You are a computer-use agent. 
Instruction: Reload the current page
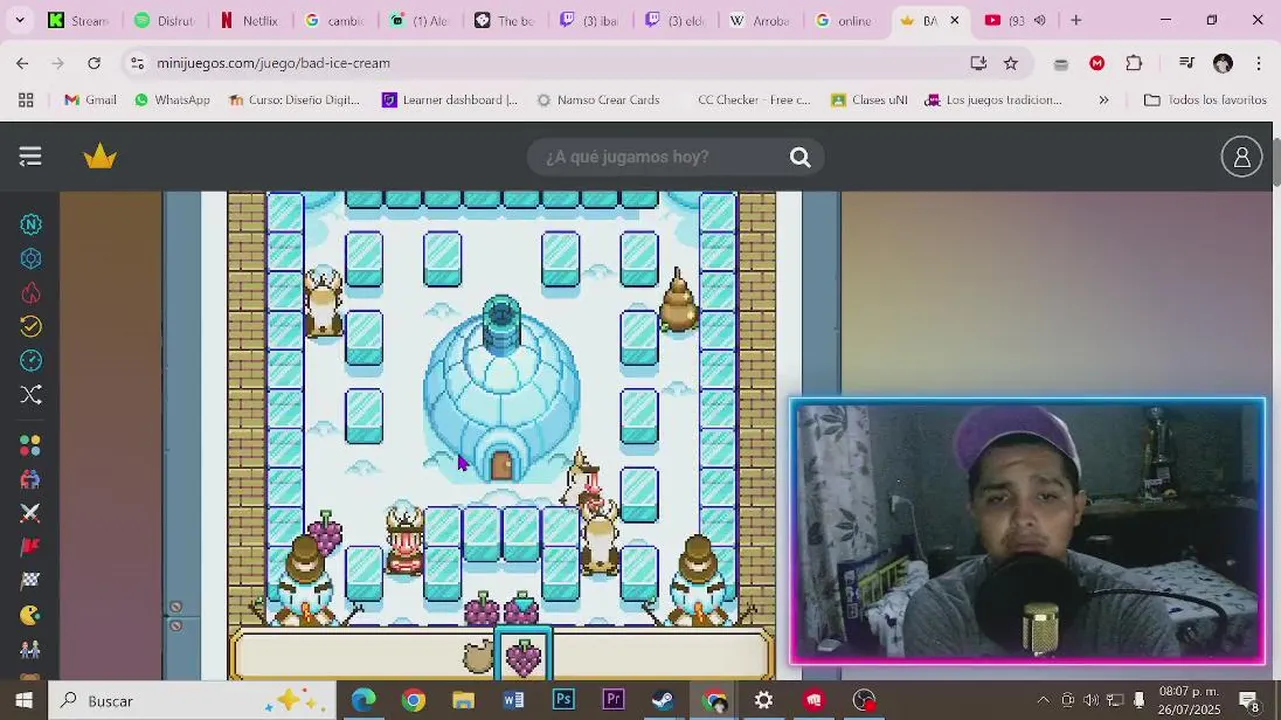pyautogui.click(x=94, y=63)
